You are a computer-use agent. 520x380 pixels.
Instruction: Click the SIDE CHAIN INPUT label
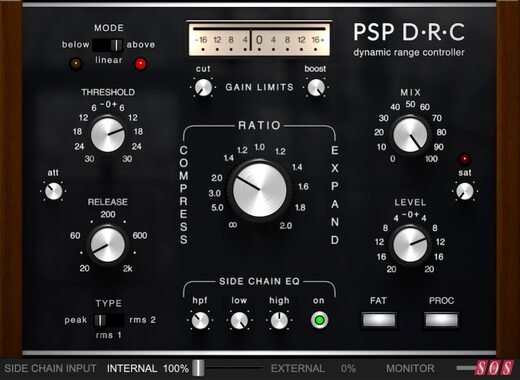pyautogui.click(x=50, y=368)
